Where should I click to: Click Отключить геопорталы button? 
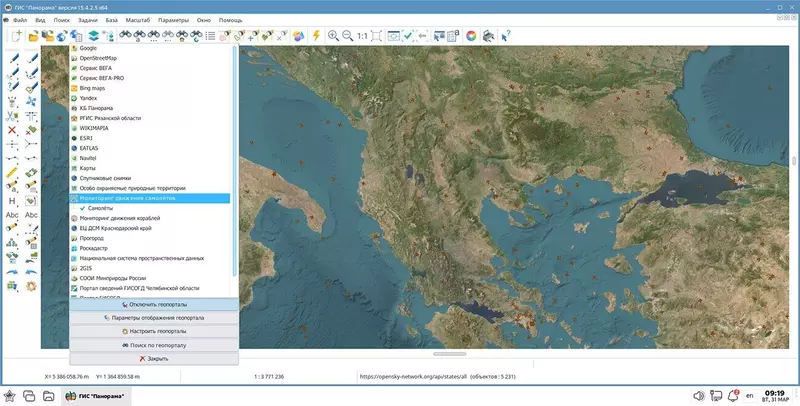(153, 305)
